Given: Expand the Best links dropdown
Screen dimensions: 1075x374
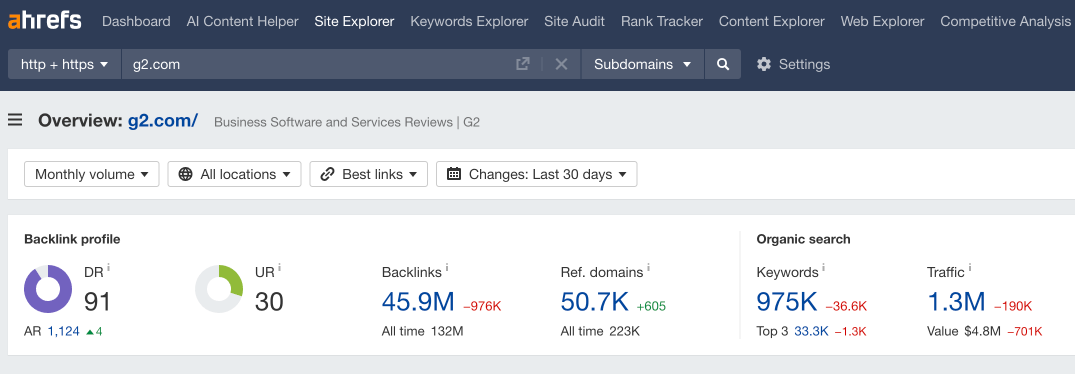Looking at the screenshot, I should coord(369,174).
